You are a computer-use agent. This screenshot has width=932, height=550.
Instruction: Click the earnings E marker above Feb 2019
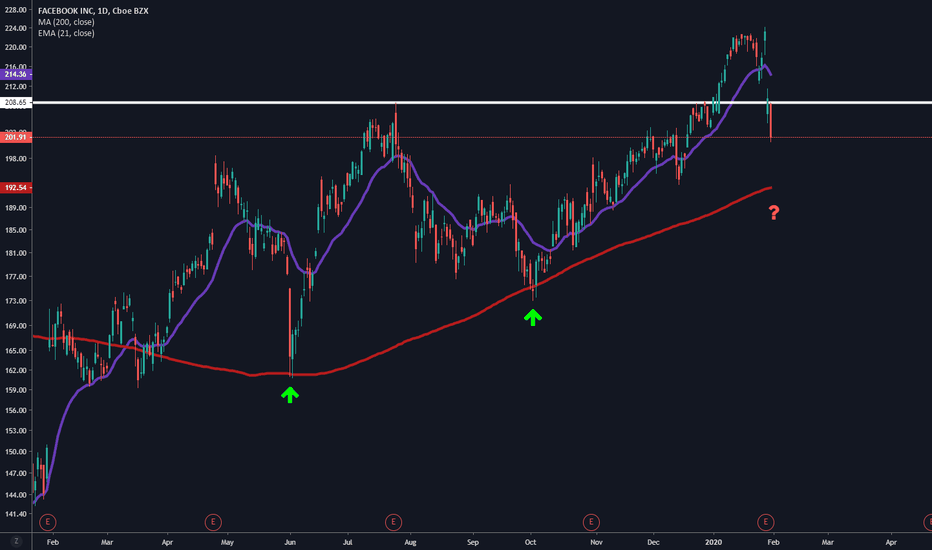tap(48, 523)
